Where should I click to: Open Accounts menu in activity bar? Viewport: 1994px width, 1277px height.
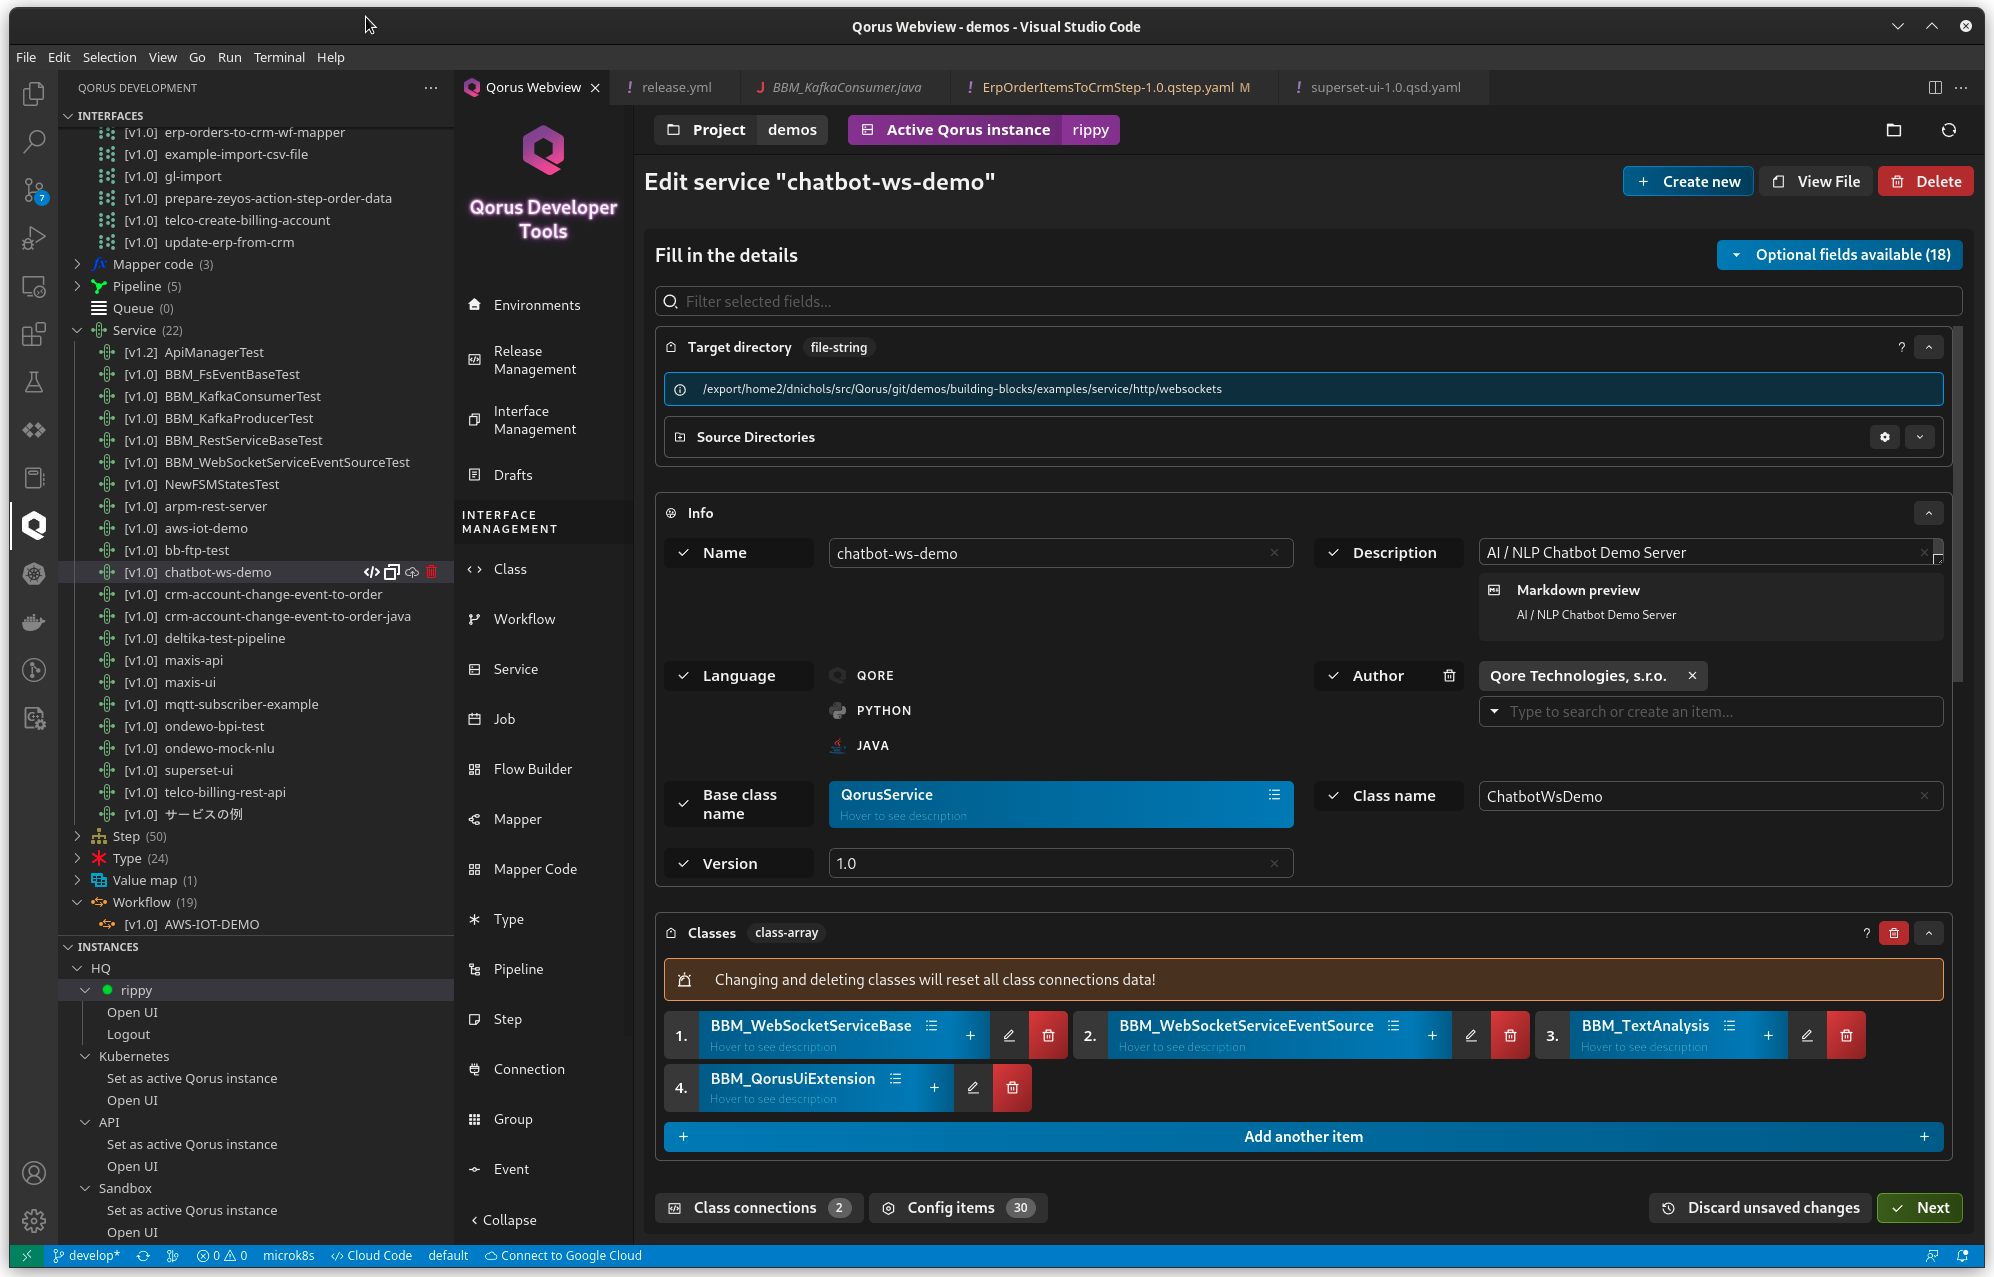click(34, 1173)
